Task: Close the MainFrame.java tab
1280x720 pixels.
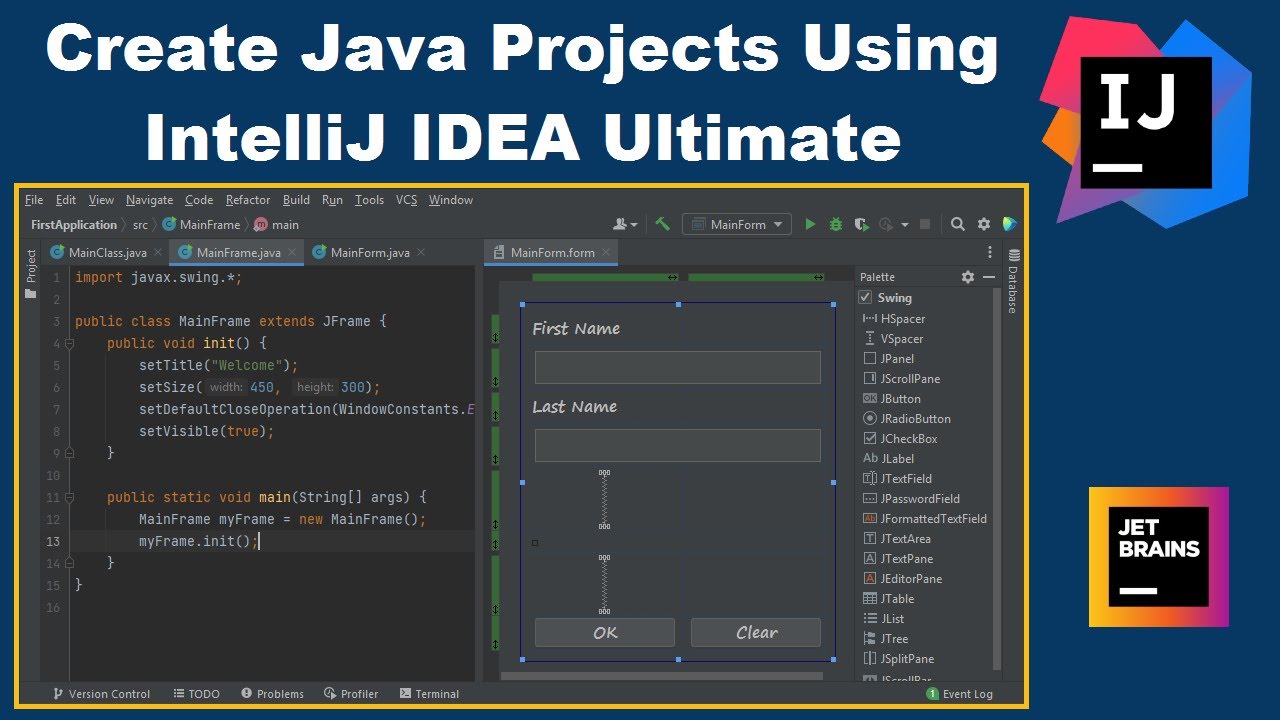Action: point(293,253)
